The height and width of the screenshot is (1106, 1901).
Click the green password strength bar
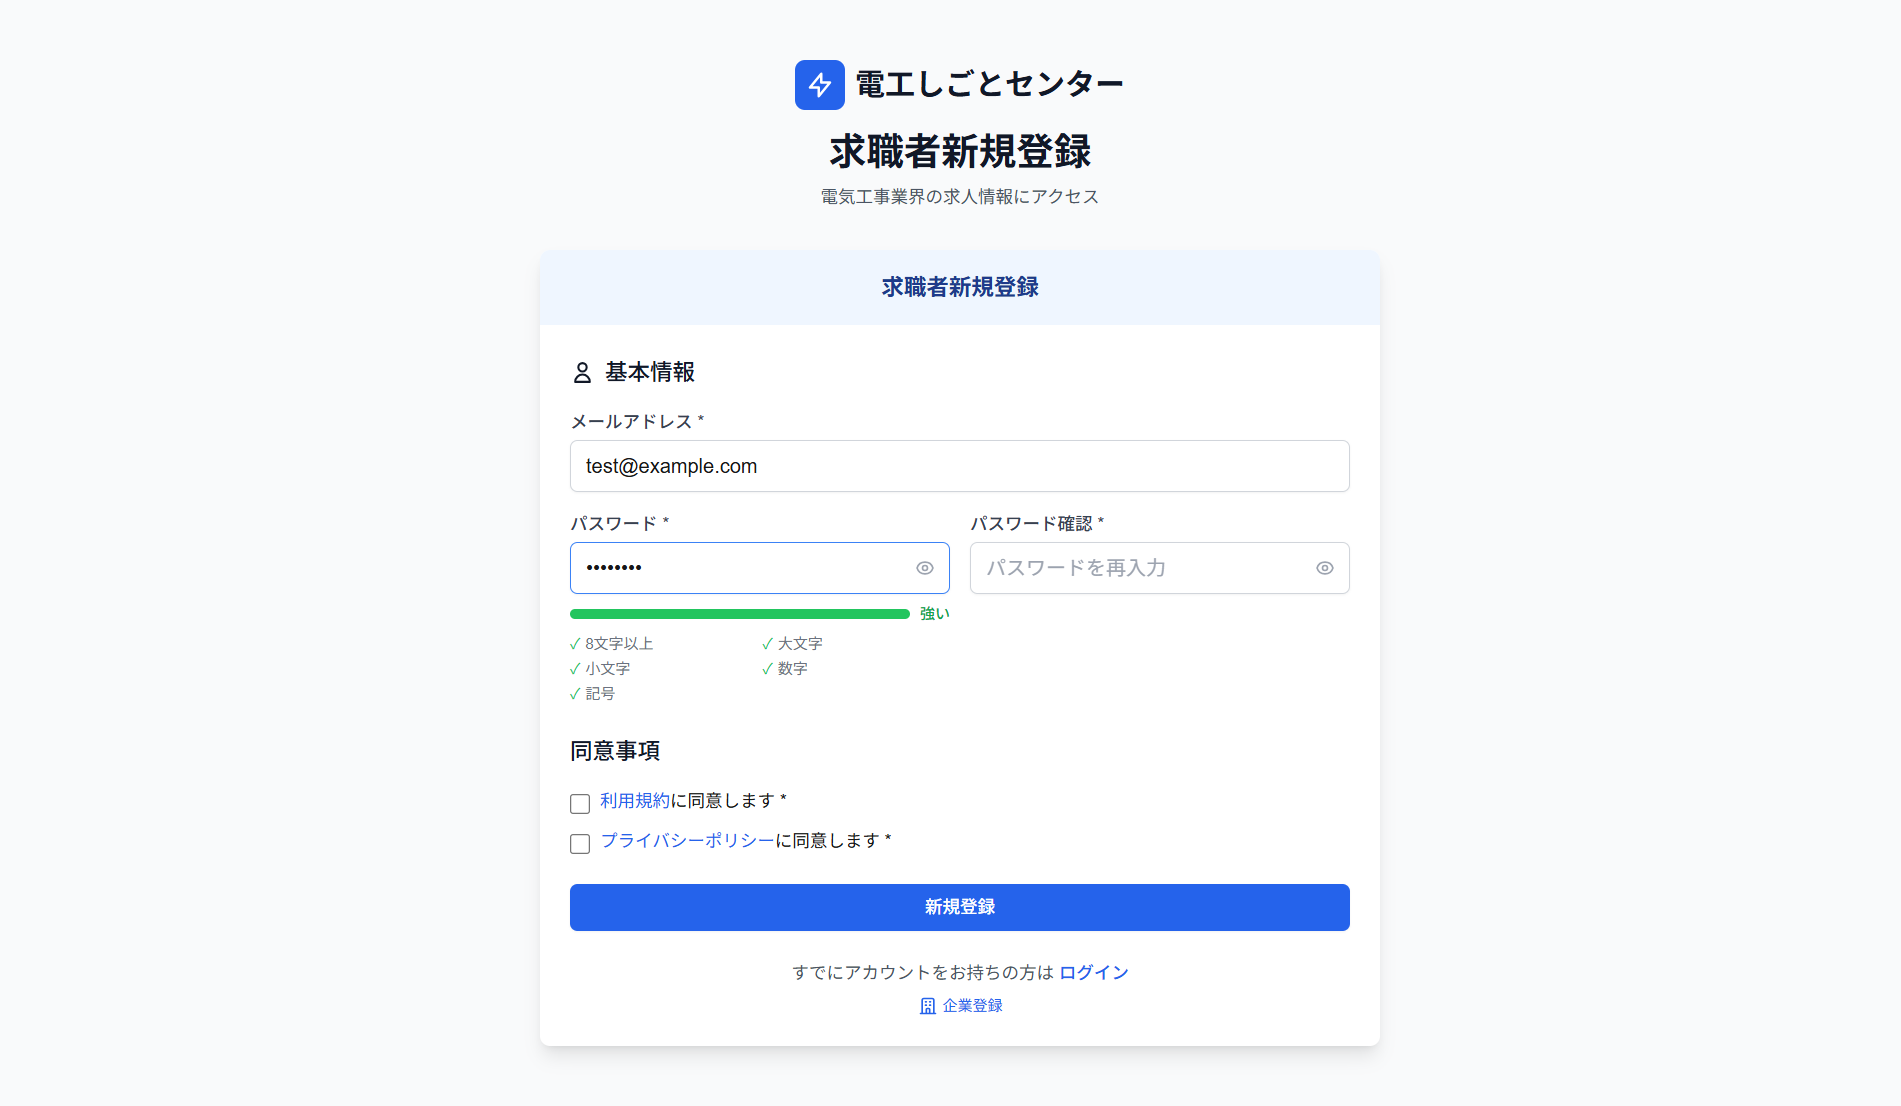tap(740, 613)
